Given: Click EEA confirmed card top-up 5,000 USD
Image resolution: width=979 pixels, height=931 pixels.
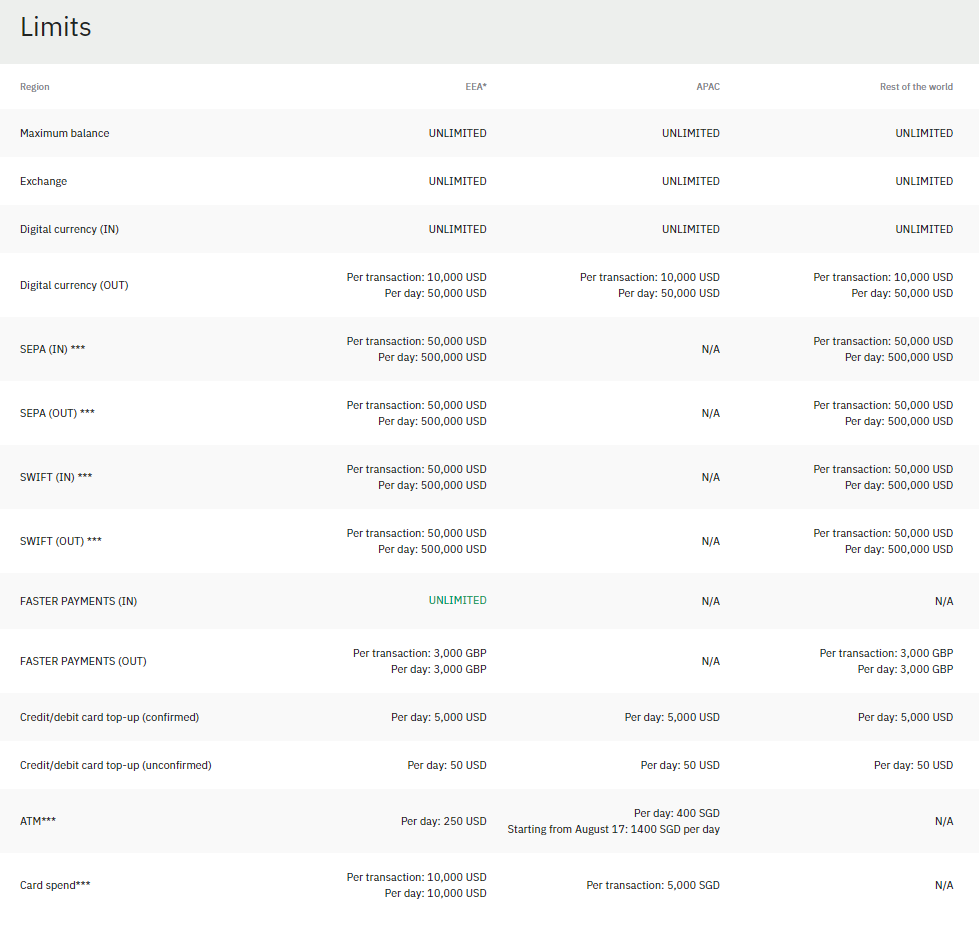Looking at the screenshot, I should click(439, 717).
